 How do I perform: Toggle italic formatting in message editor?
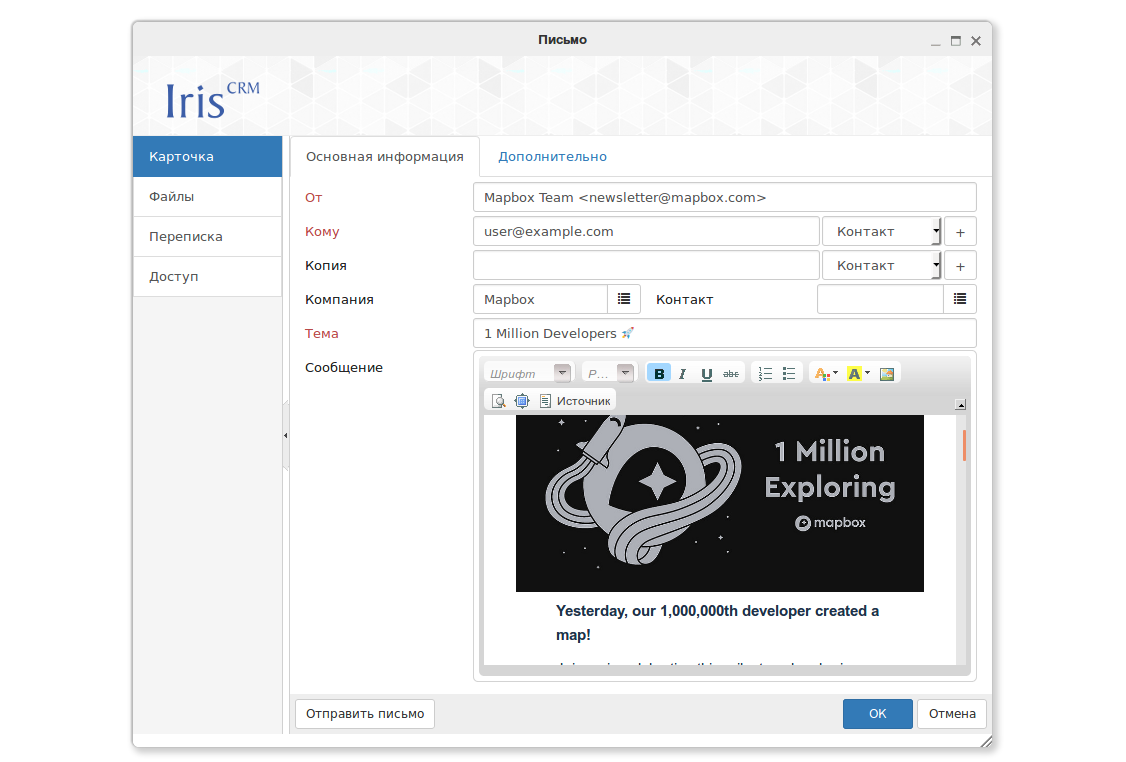[682, 373]
